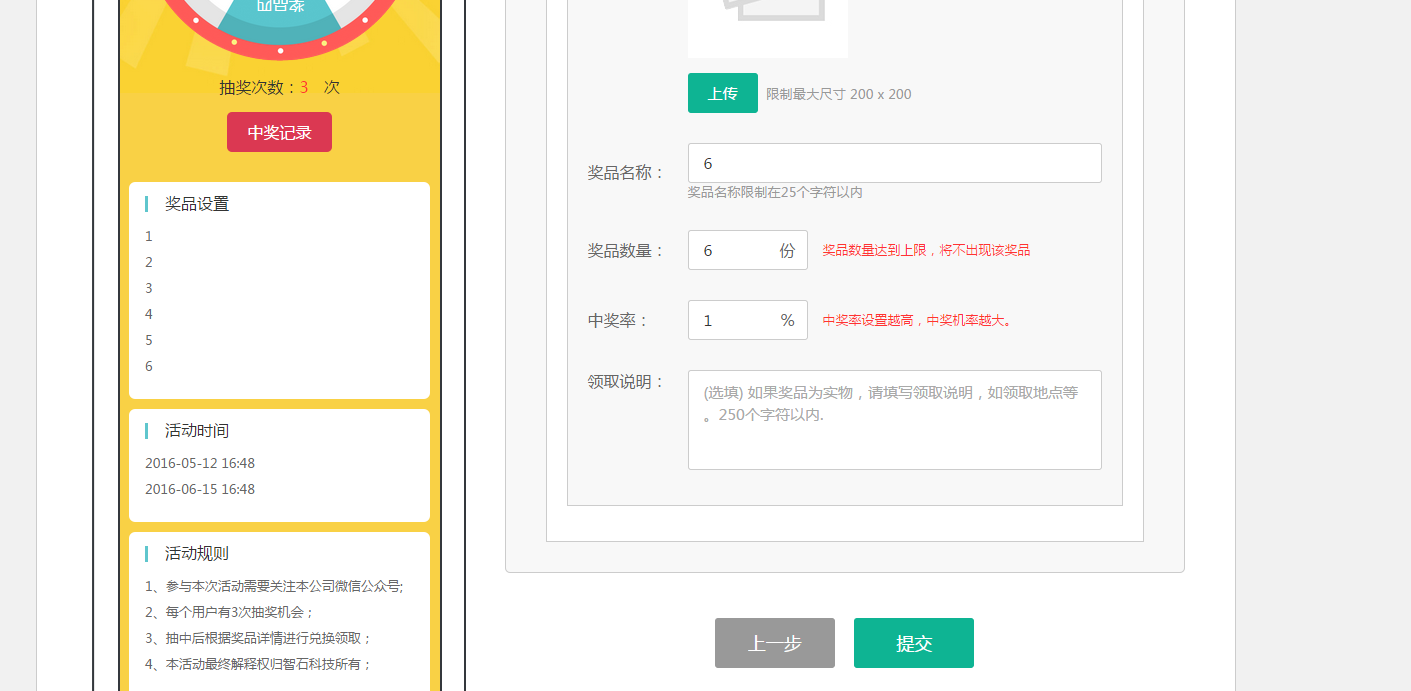Image resolution: width=1411 pixels, height=691 pixels.
Task: Select the 抽奖次数 draw count text
Action: [280, 87]
